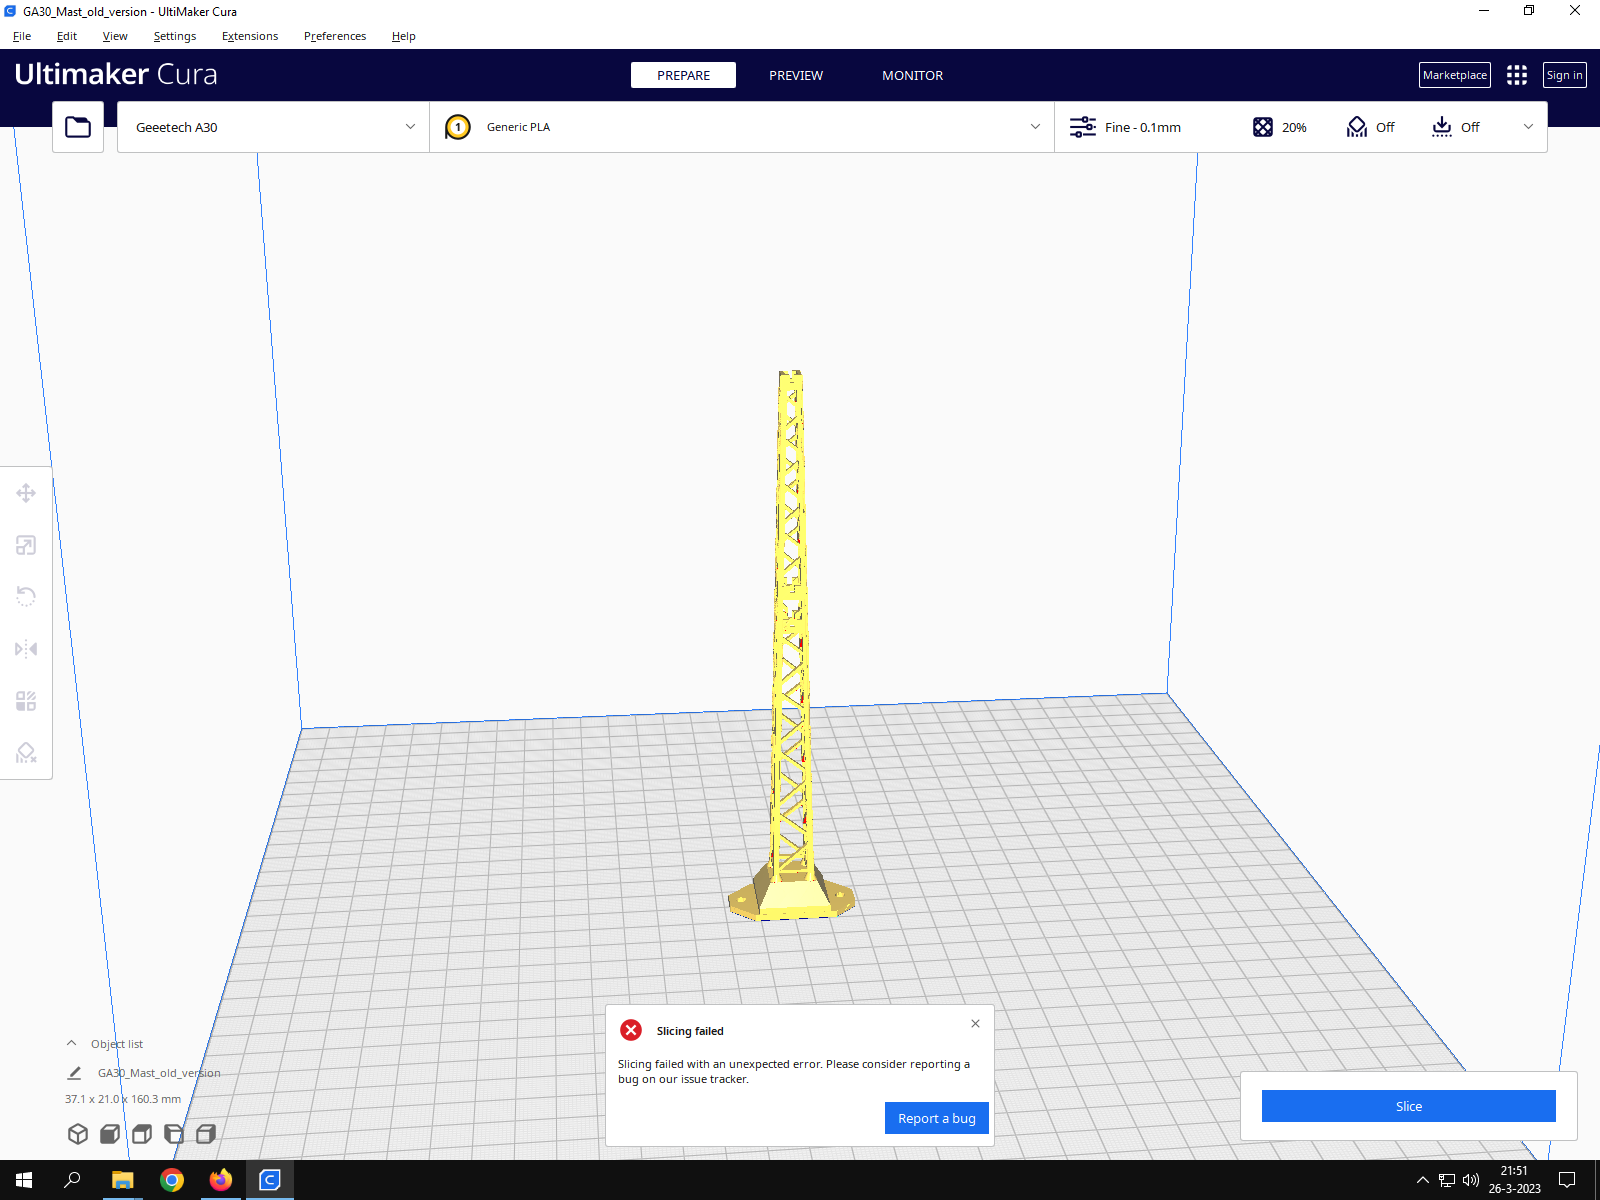Select the Rotate tool in left toolbar
Viewport: 1600px width, 1200px height.
click(x=26, y=597)
